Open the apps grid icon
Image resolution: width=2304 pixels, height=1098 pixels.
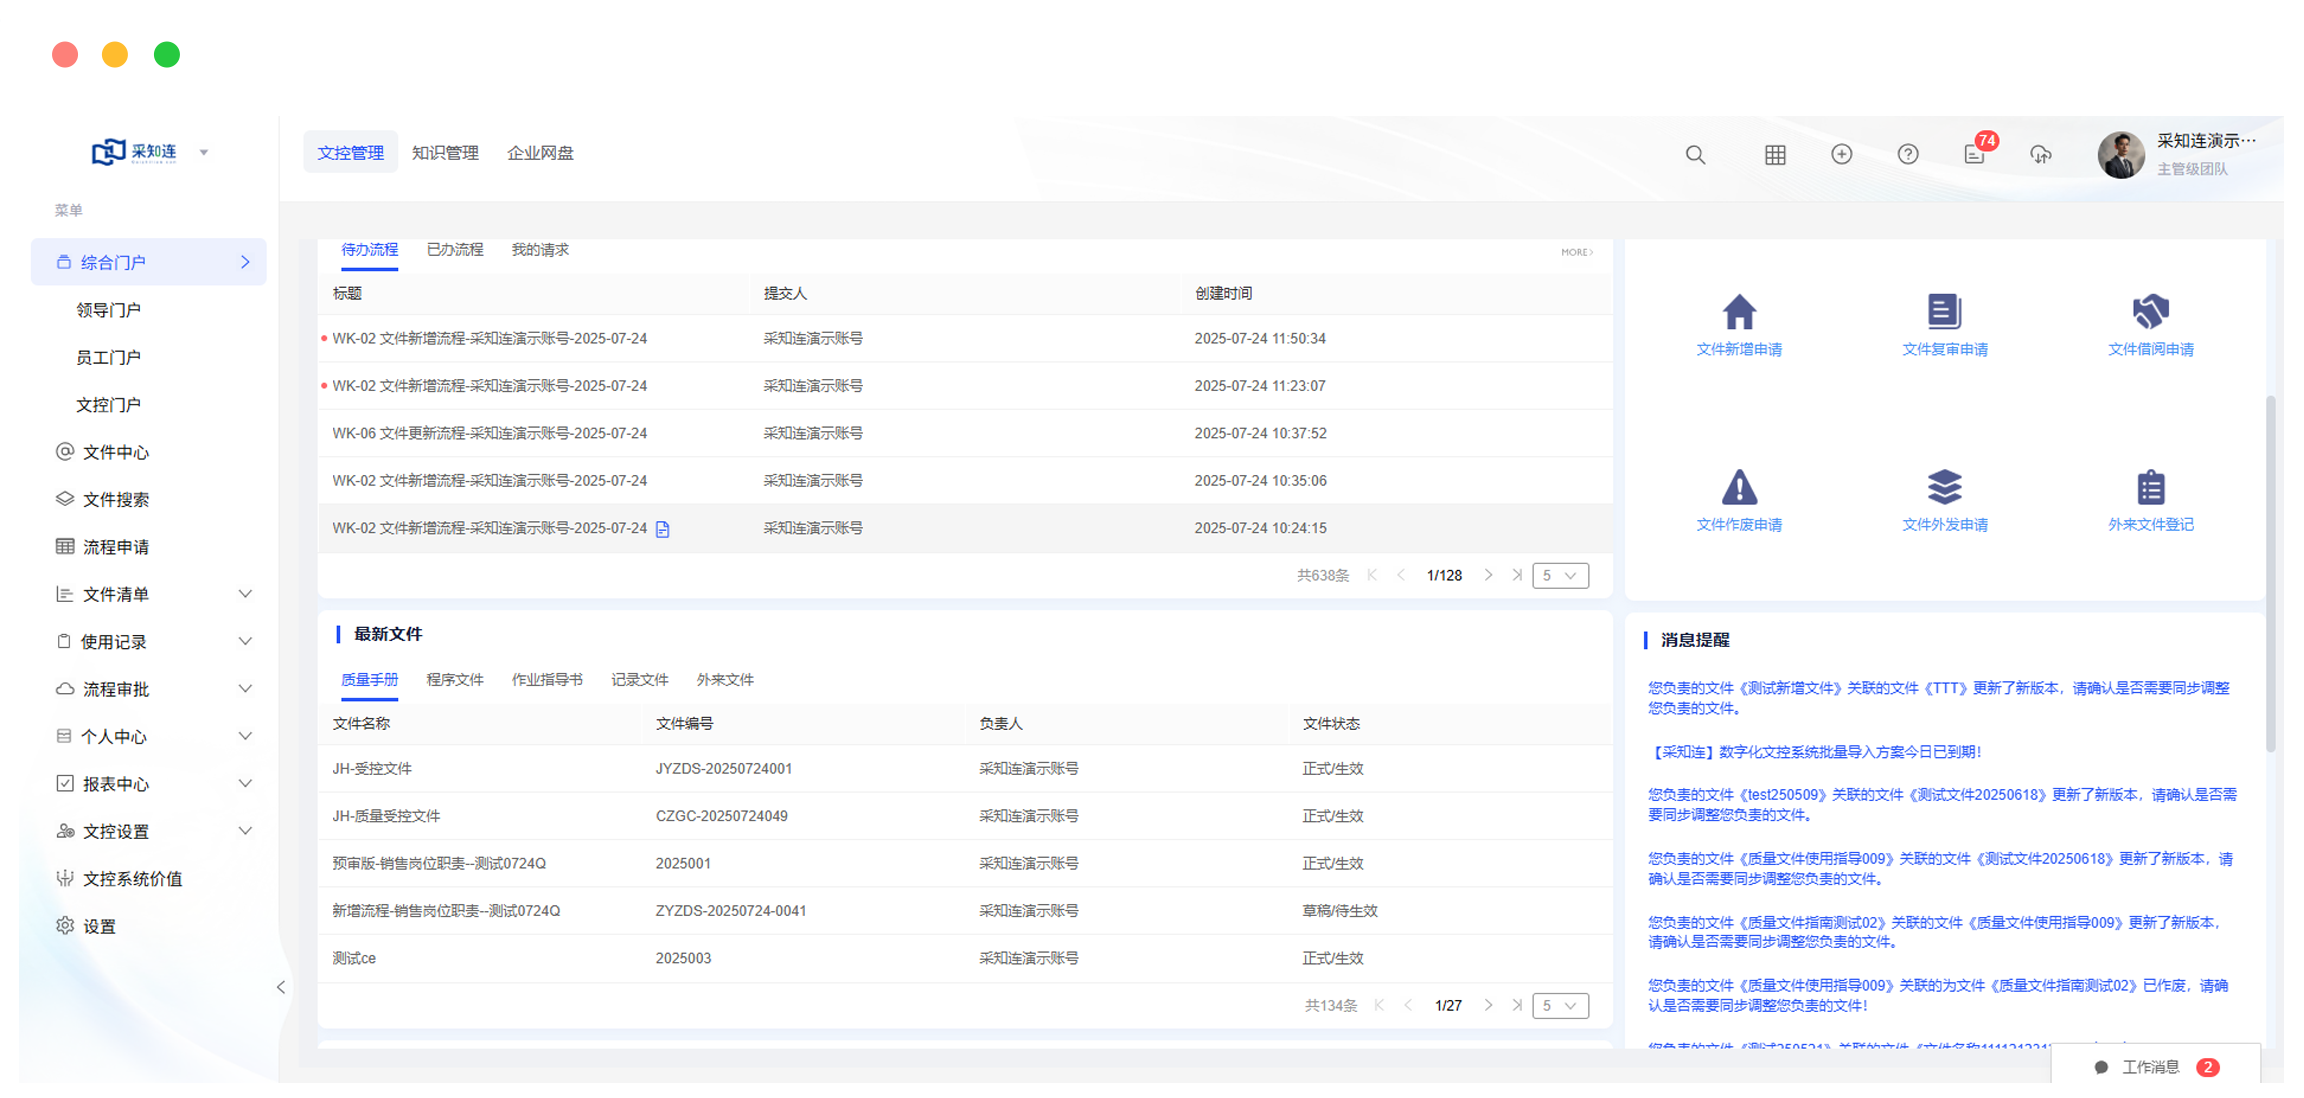pos(1775,155)
